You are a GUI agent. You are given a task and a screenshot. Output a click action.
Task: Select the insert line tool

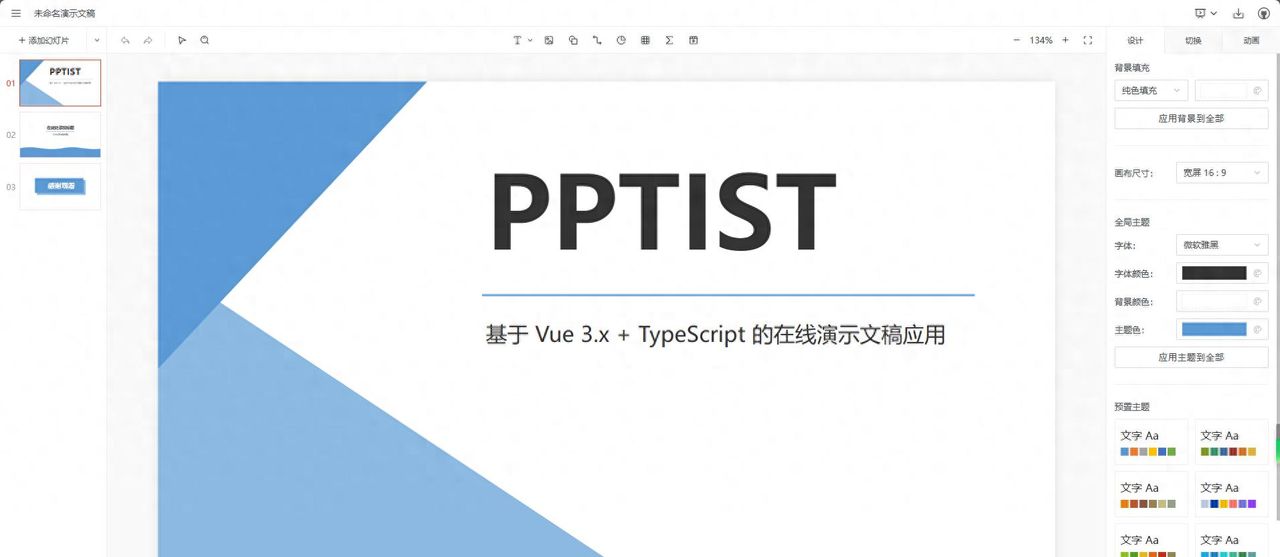[597, 40]
